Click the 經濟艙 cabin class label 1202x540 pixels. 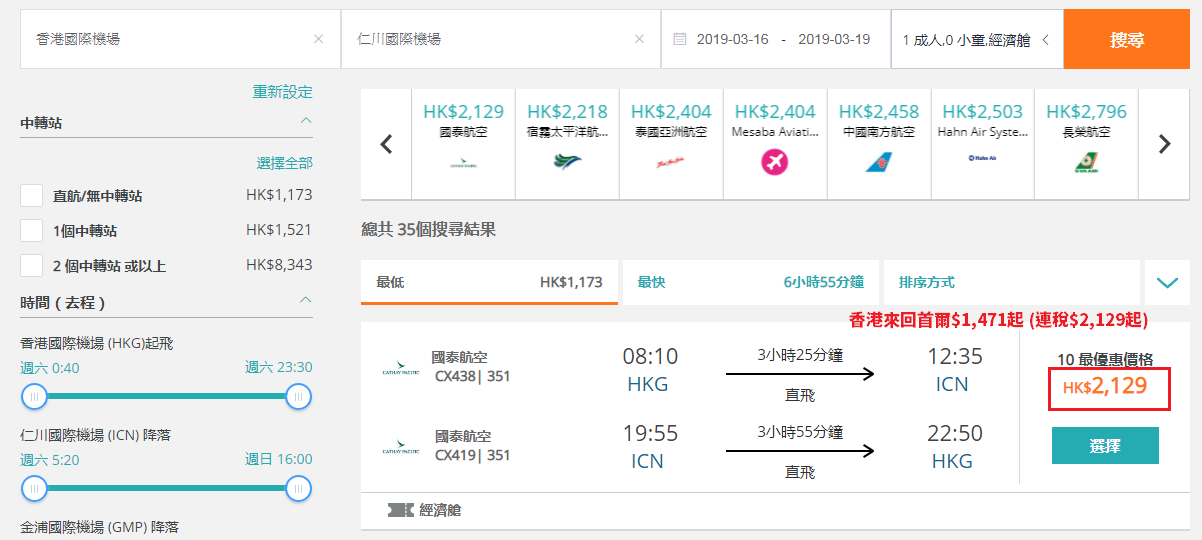click(440, 510)
